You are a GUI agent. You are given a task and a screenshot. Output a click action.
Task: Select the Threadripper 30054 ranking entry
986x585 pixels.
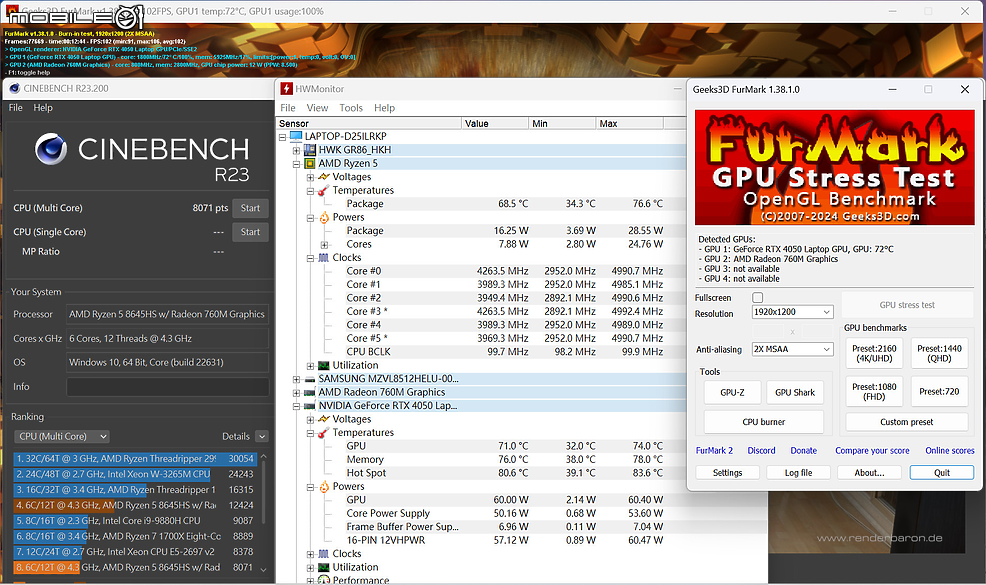coord(135,459)
